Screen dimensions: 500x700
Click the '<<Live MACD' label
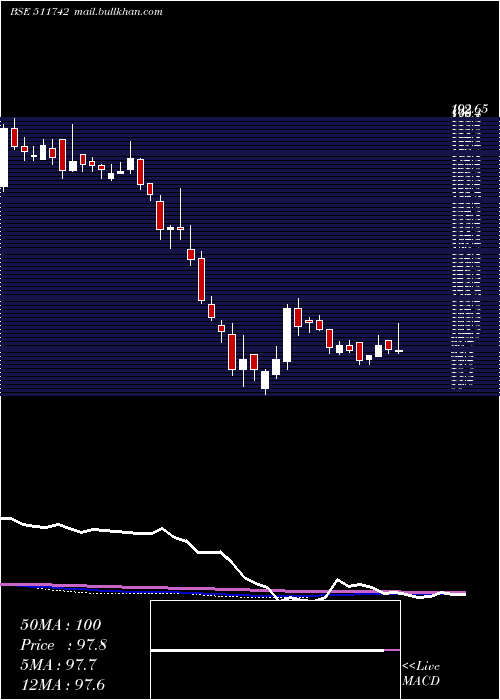click(x=421, y=673)
